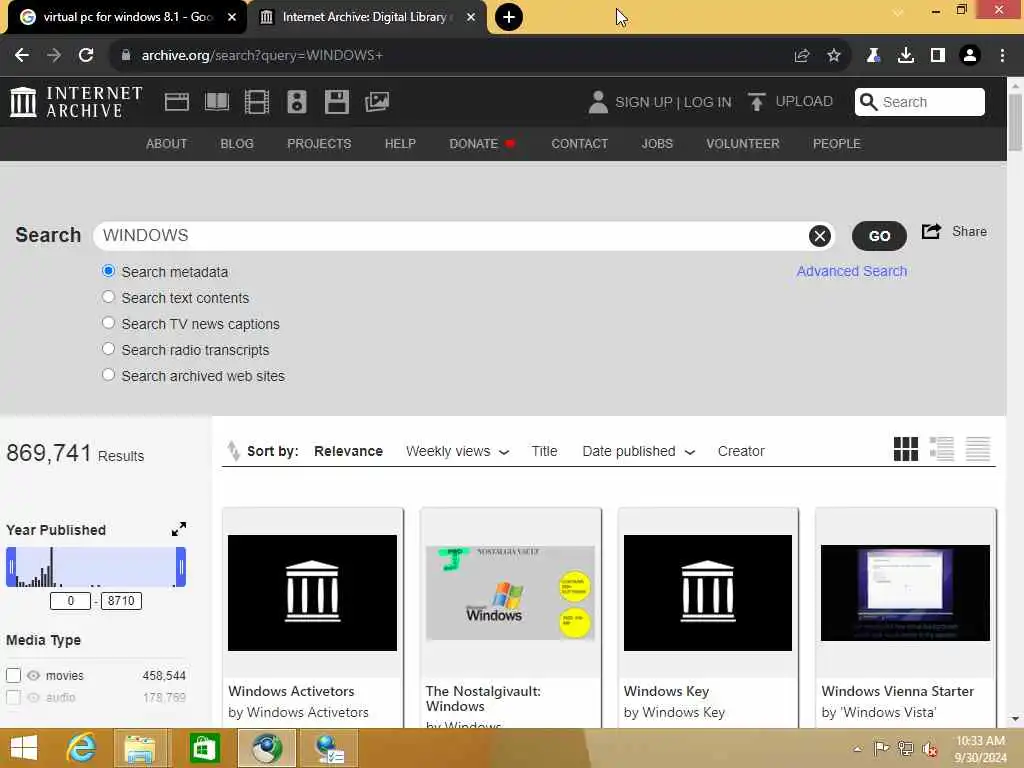Toggle the eye icon next to movies
This screenshot has height=768, width=1024.
(x=33, y=675)
